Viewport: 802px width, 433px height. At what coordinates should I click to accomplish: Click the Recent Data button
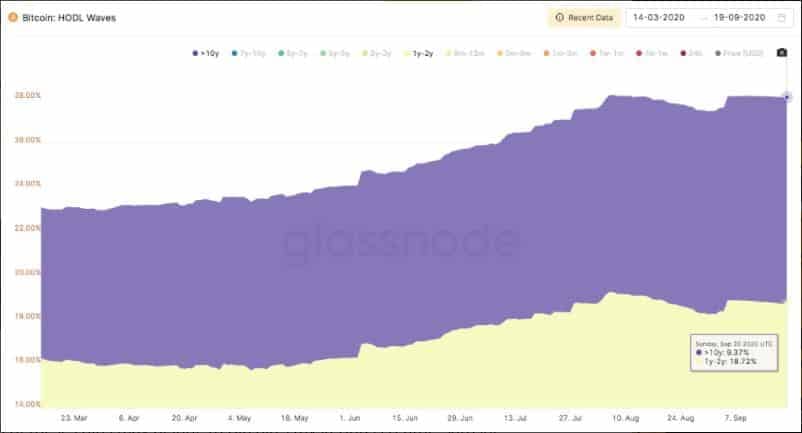(584, 17)
